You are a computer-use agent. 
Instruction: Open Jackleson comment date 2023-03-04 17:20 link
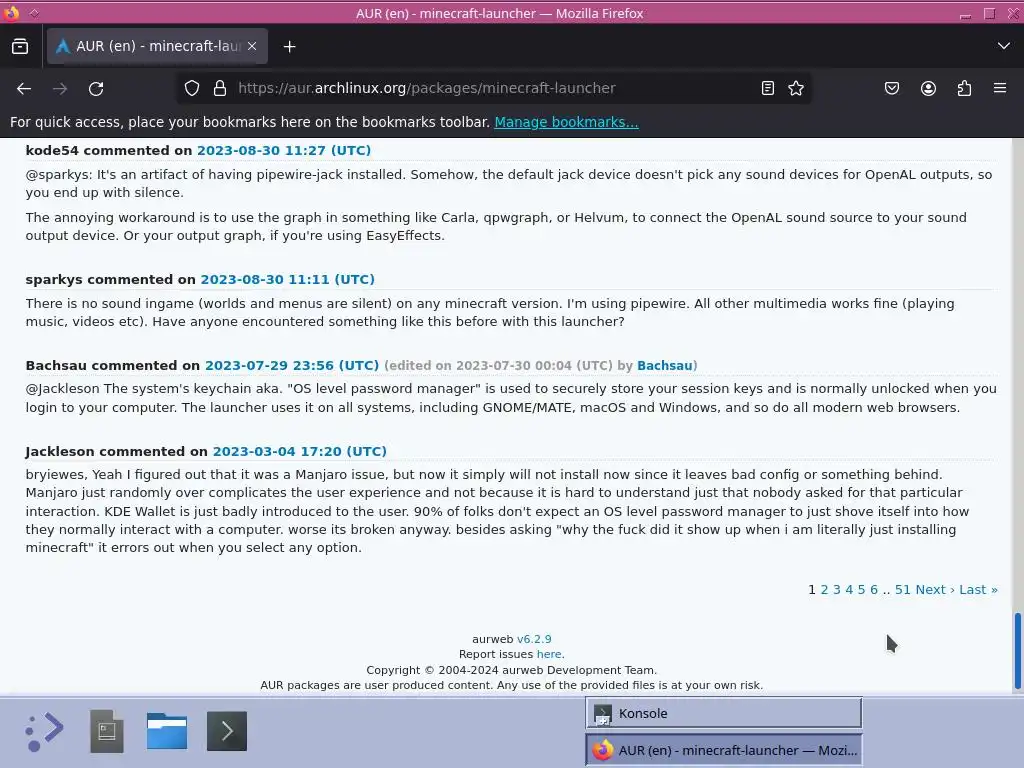point(300,451)
